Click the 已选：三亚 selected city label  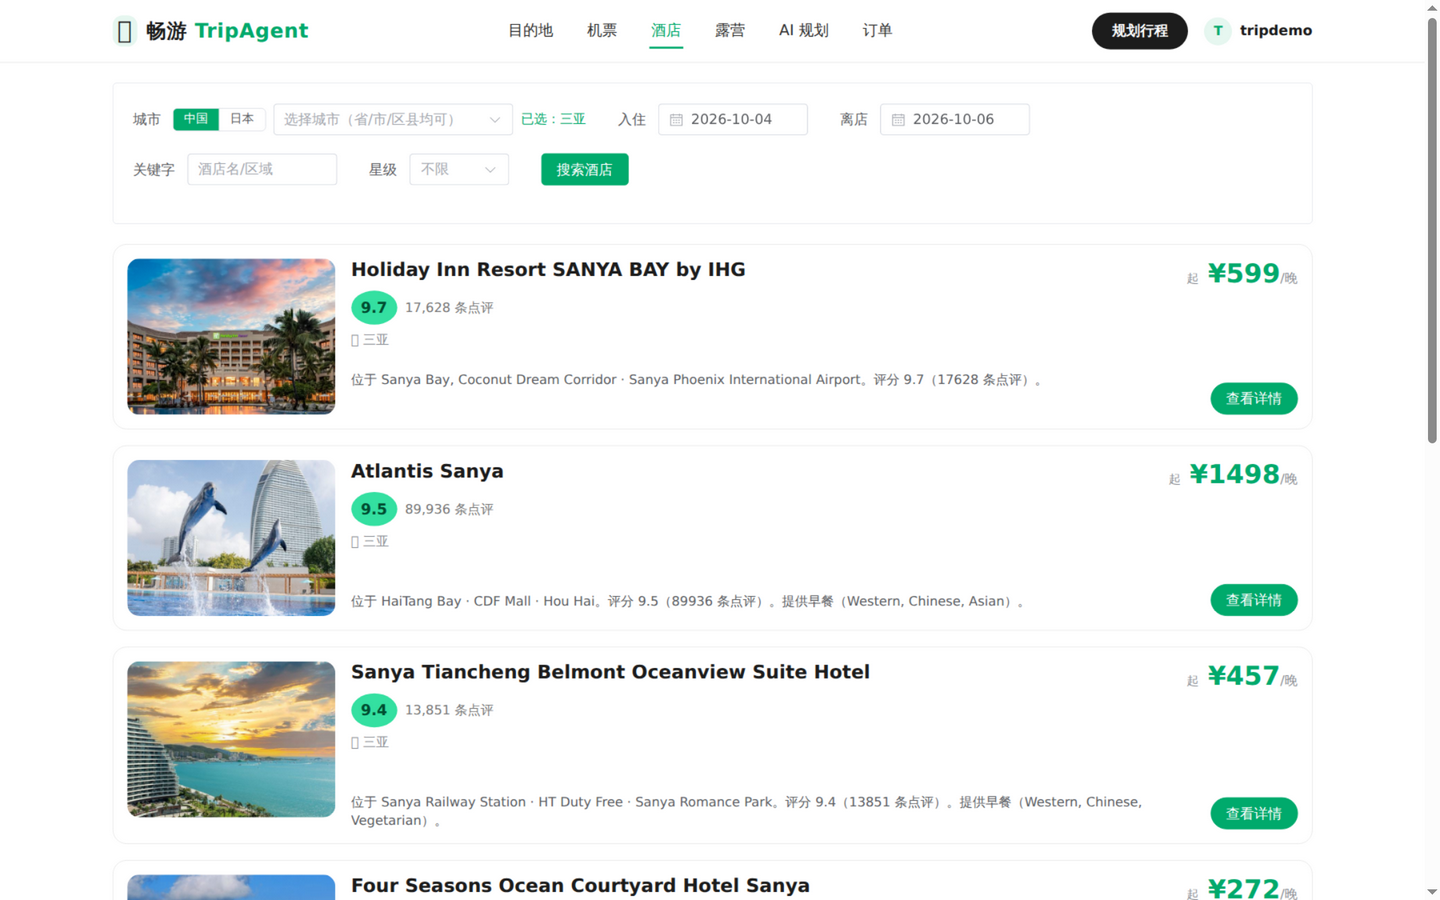coord(553,119)
